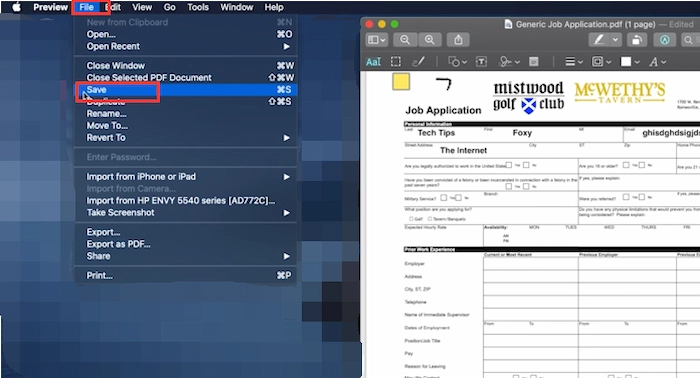Expand the highlight color dropdown arrow
Viewport: 700px width, 378px height.
(x=615, y=40)
